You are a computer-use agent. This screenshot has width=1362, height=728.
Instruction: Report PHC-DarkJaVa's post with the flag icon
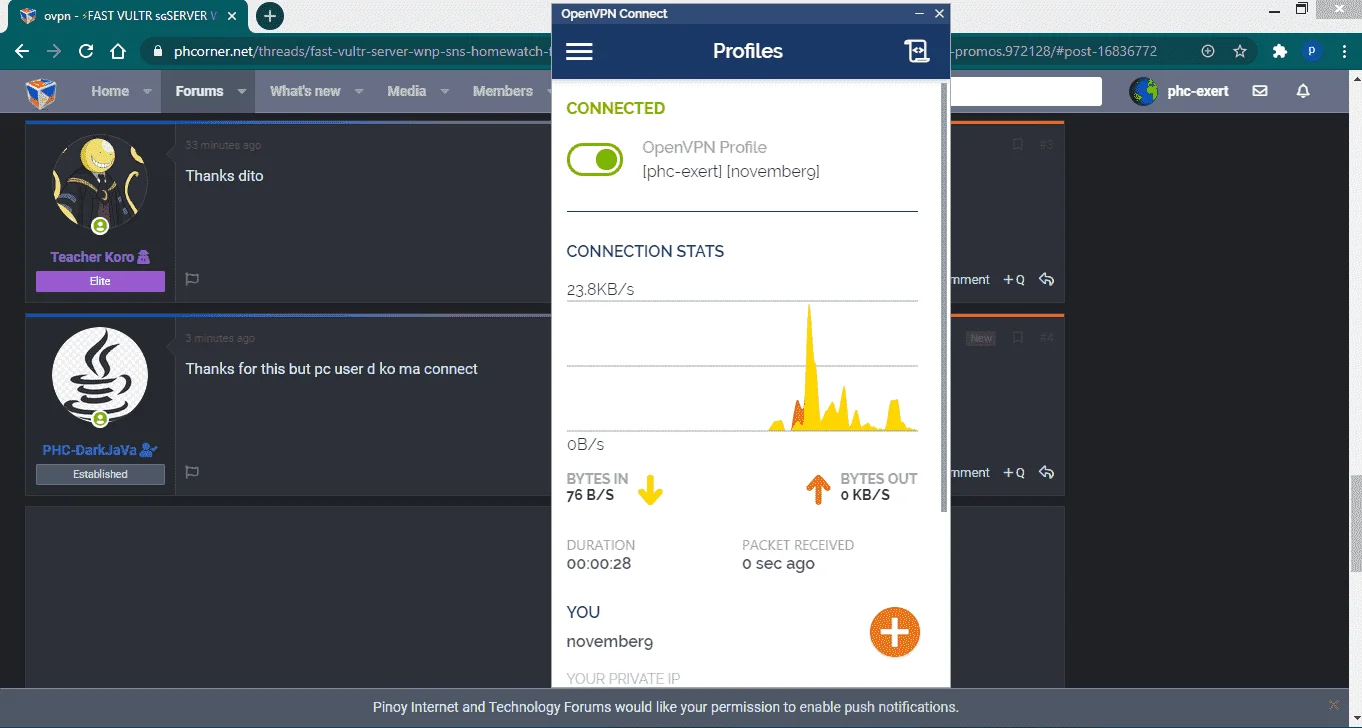[x=193, y=472]
